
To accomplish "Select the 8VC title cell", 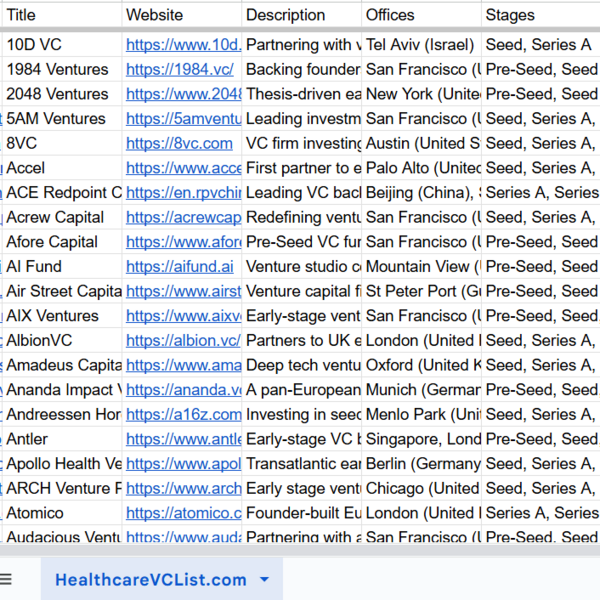I will click(62, 143).
